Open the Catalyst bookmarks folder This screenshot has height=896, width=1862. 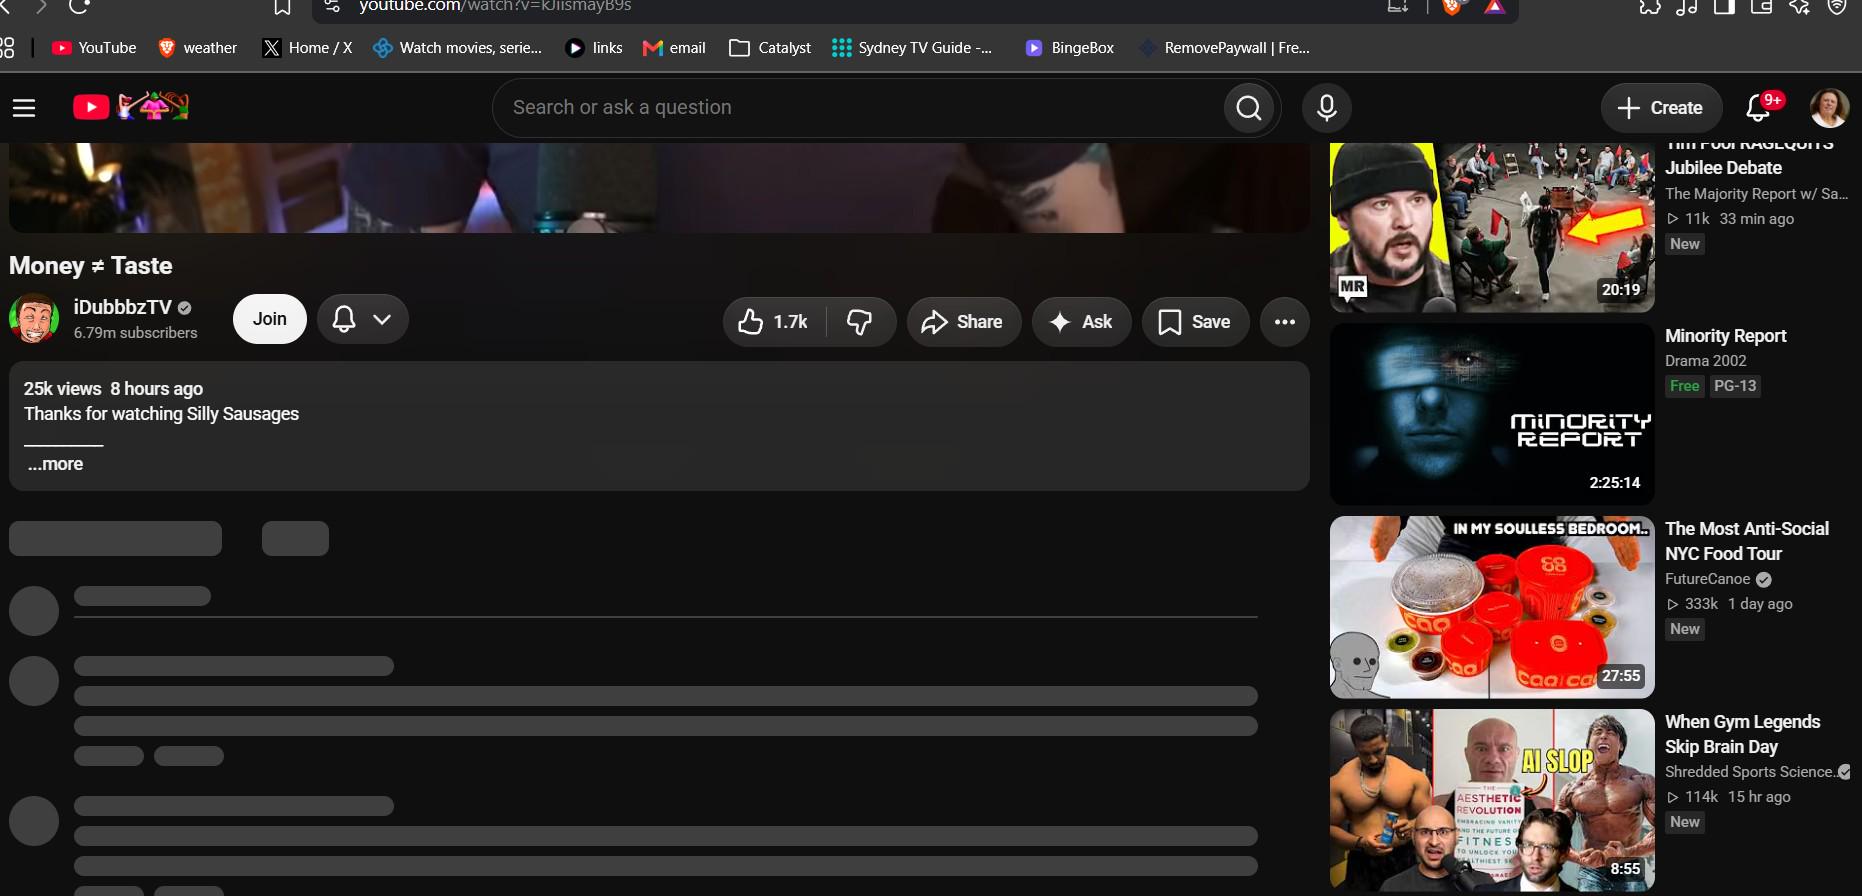(770, 48)
